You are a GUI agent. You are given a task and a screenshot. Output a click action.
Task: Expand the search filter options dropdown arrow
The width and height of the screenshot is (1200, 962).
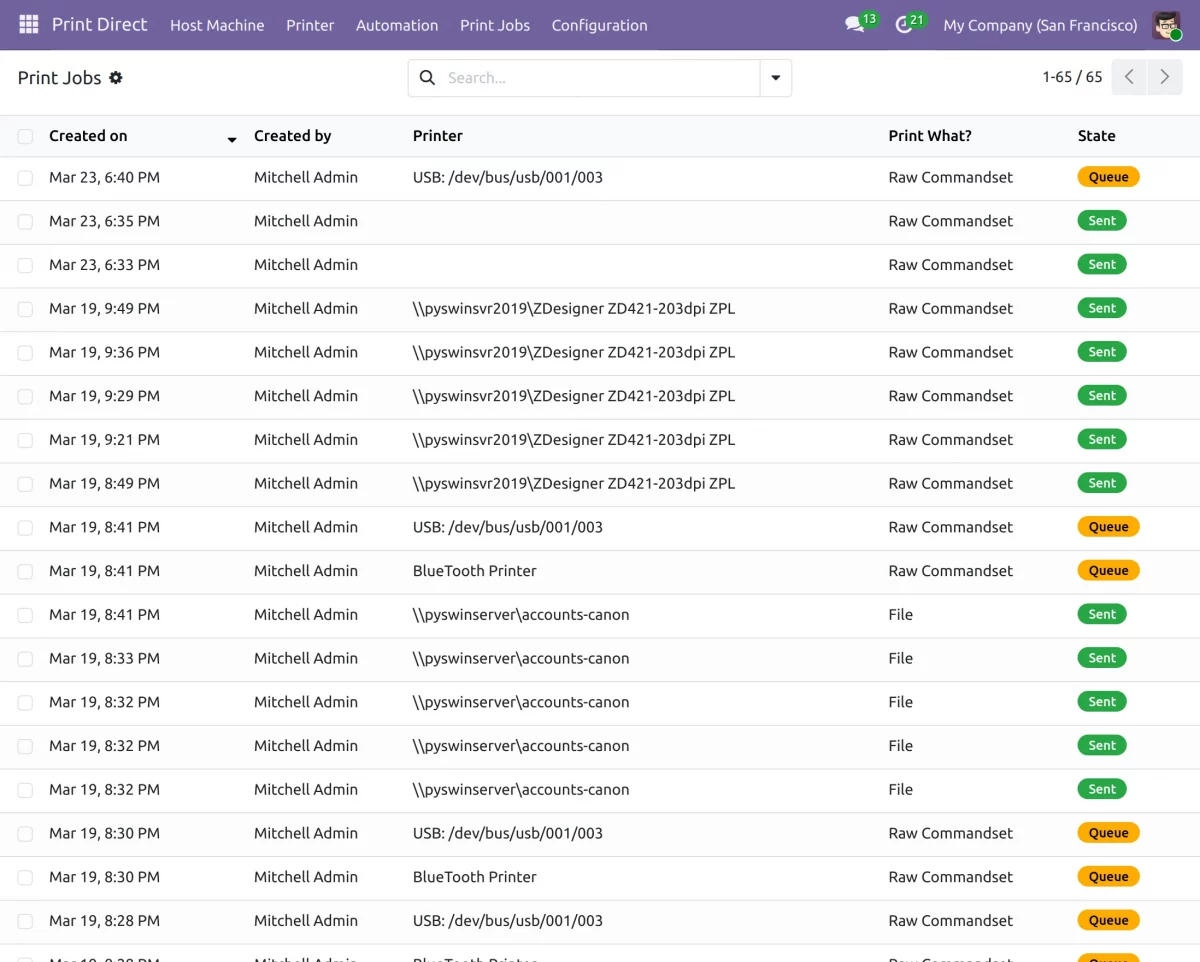pyautogui.click(x=775, y=78)
